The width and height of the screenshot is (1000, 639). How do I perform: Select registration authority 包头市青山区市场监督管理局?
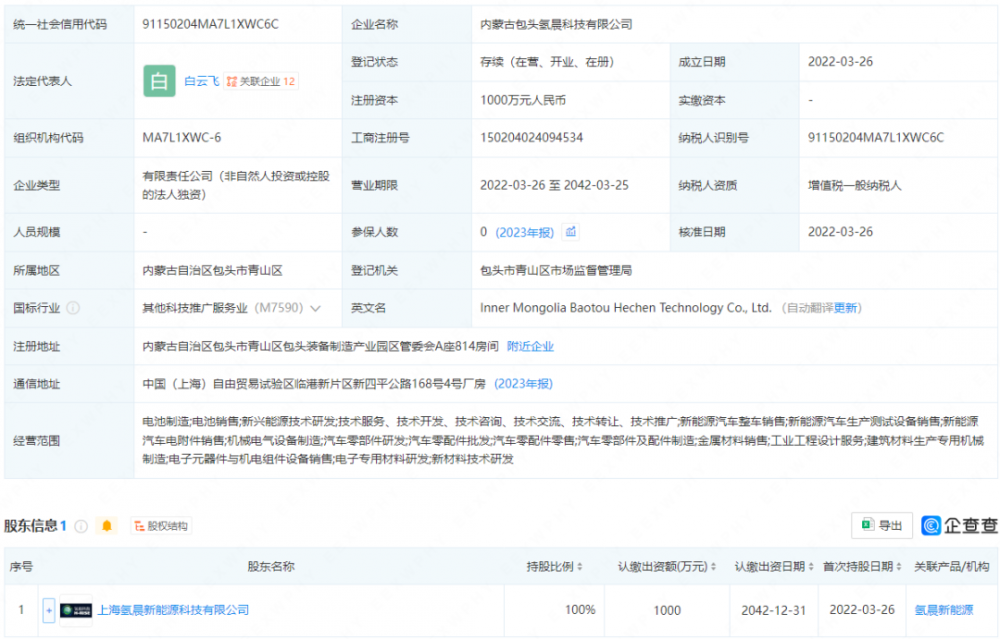tap(556, 270)
